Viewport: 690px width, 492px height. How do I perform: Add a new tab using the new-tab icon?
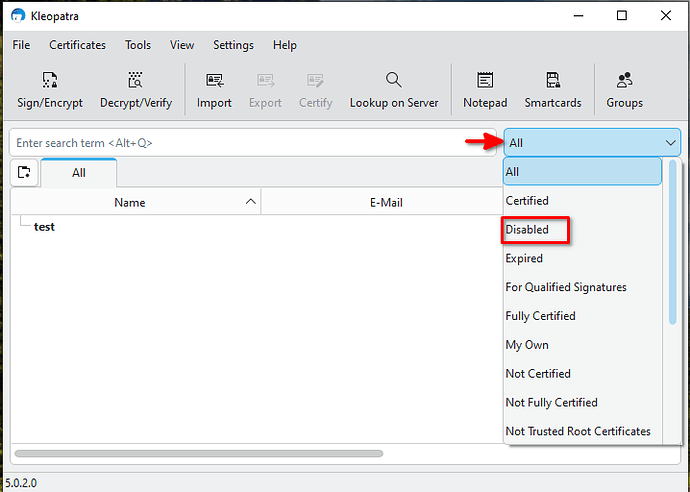pos(24,172)
